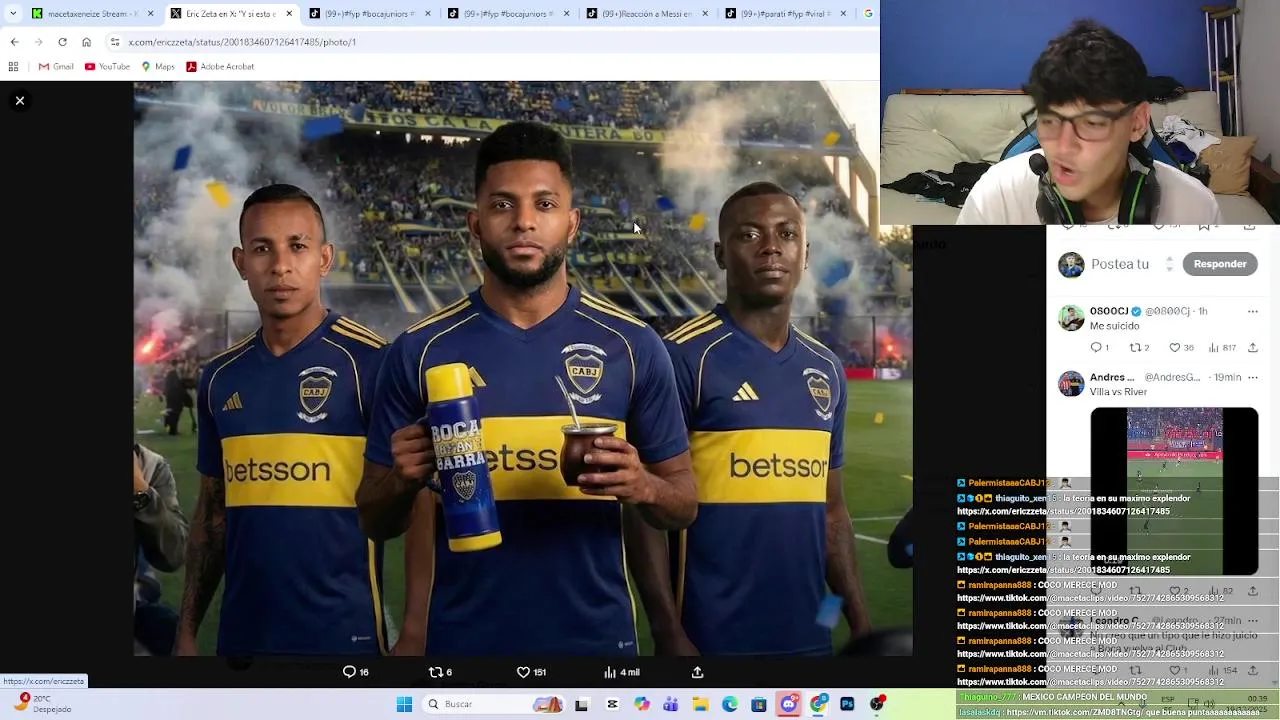
Task: Share the 0800CJ comment
Action: 1252,347
